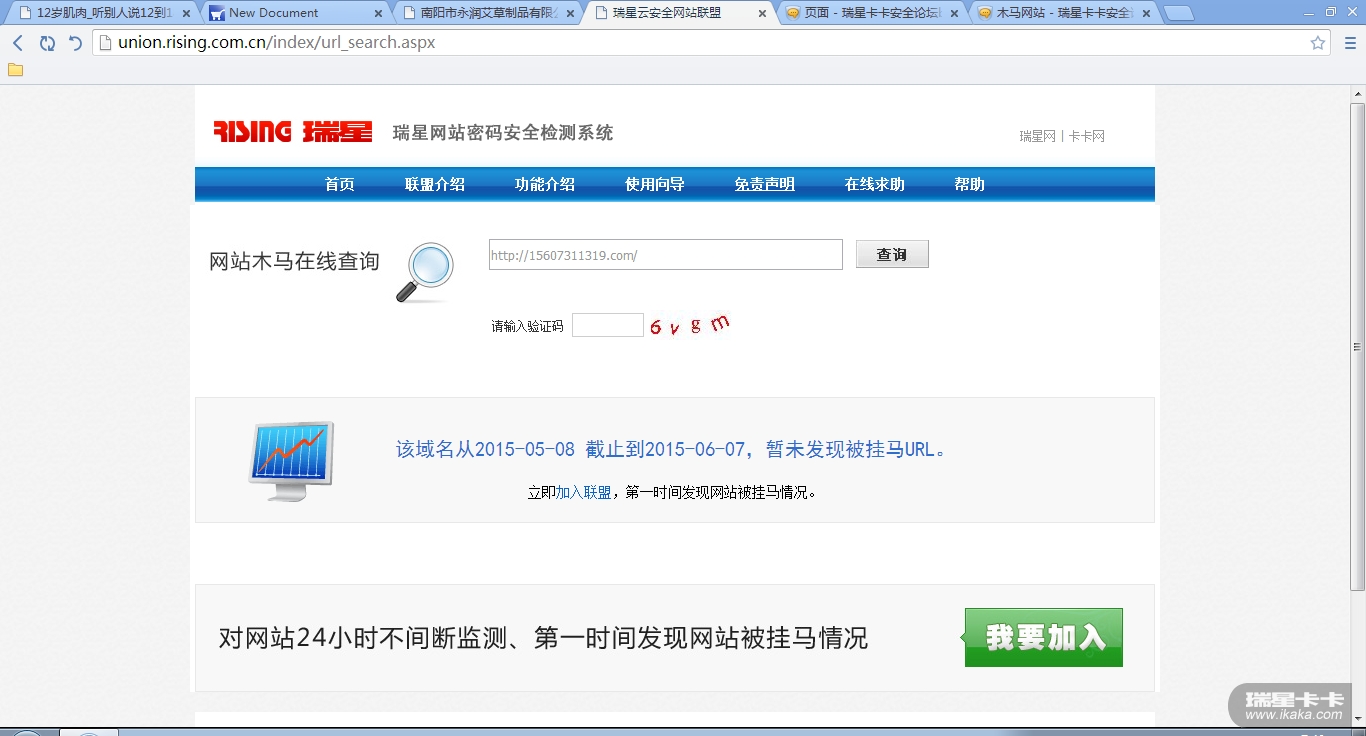The width and height of the screenshot is (1366, 736).
Task: Open 联盟介绍 in the navigation bar
Action: pyautogui.click(x=435, y=185)
